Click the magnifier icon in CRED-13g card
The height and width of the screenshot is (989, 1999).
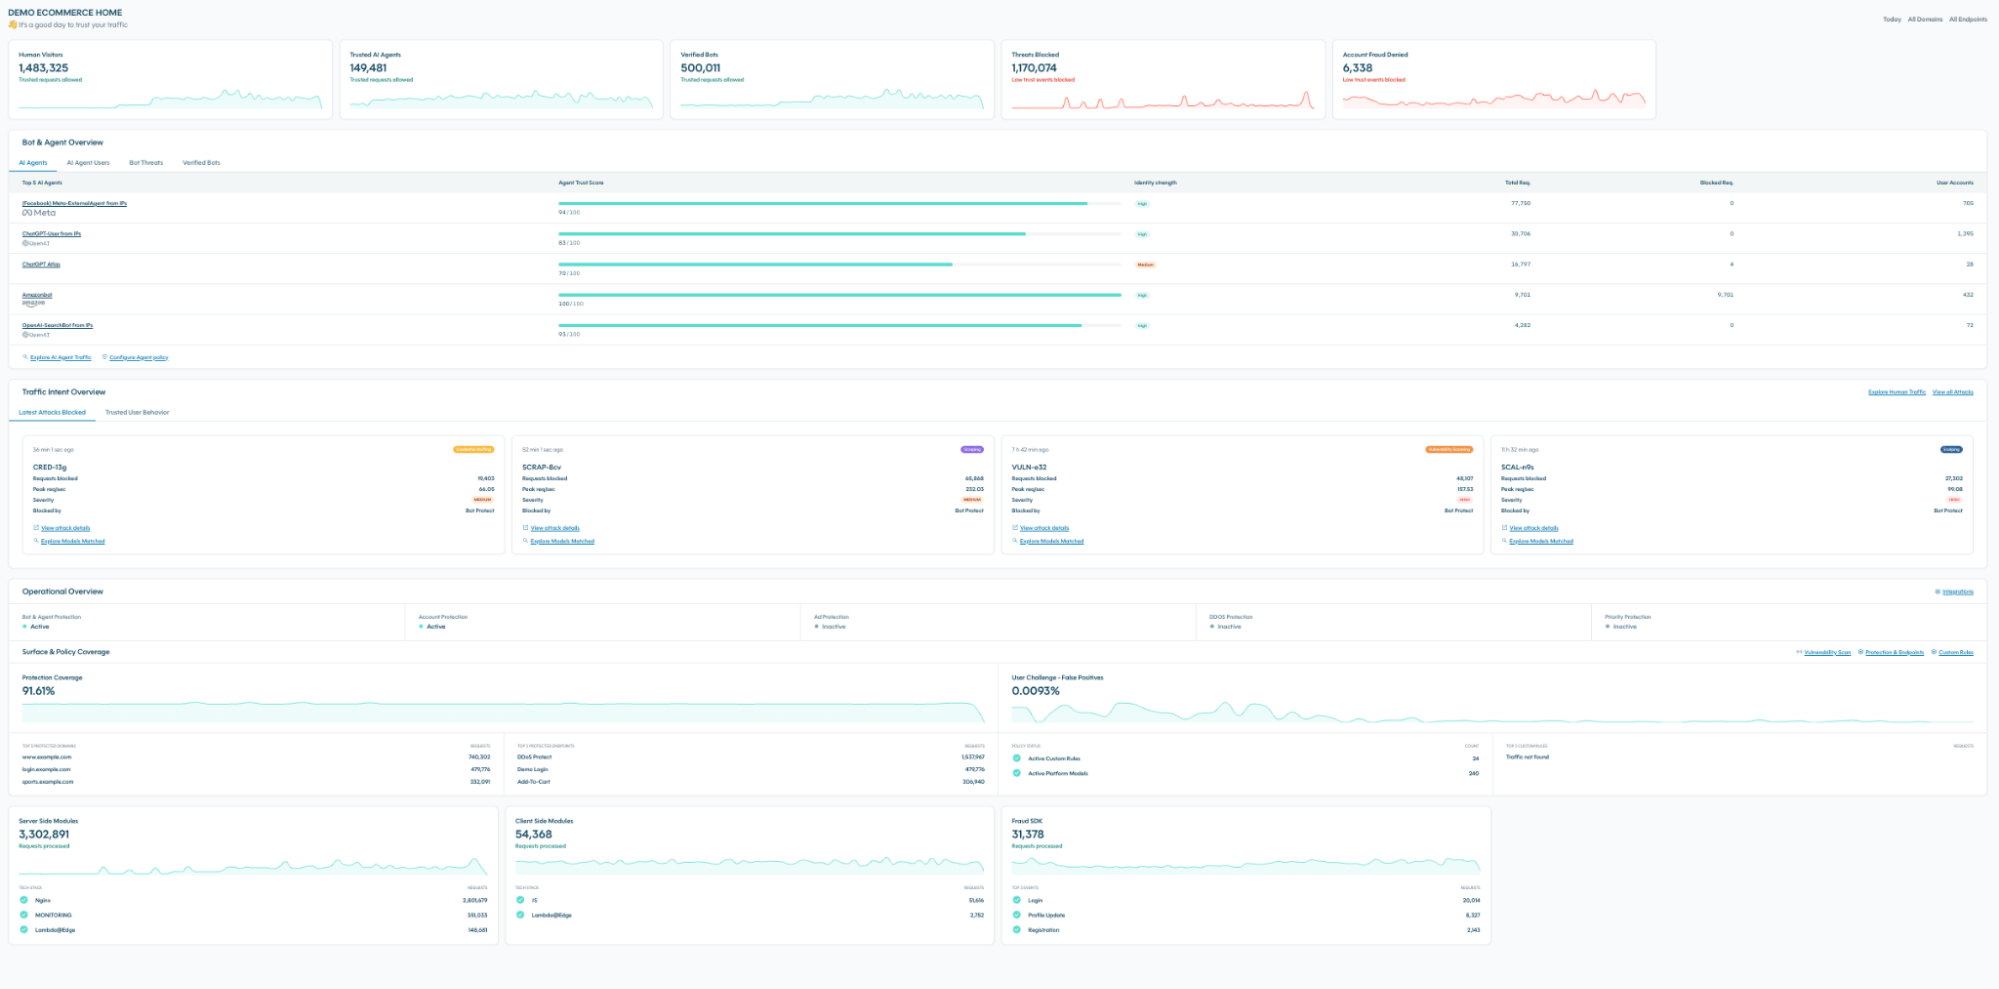(36, 541)
